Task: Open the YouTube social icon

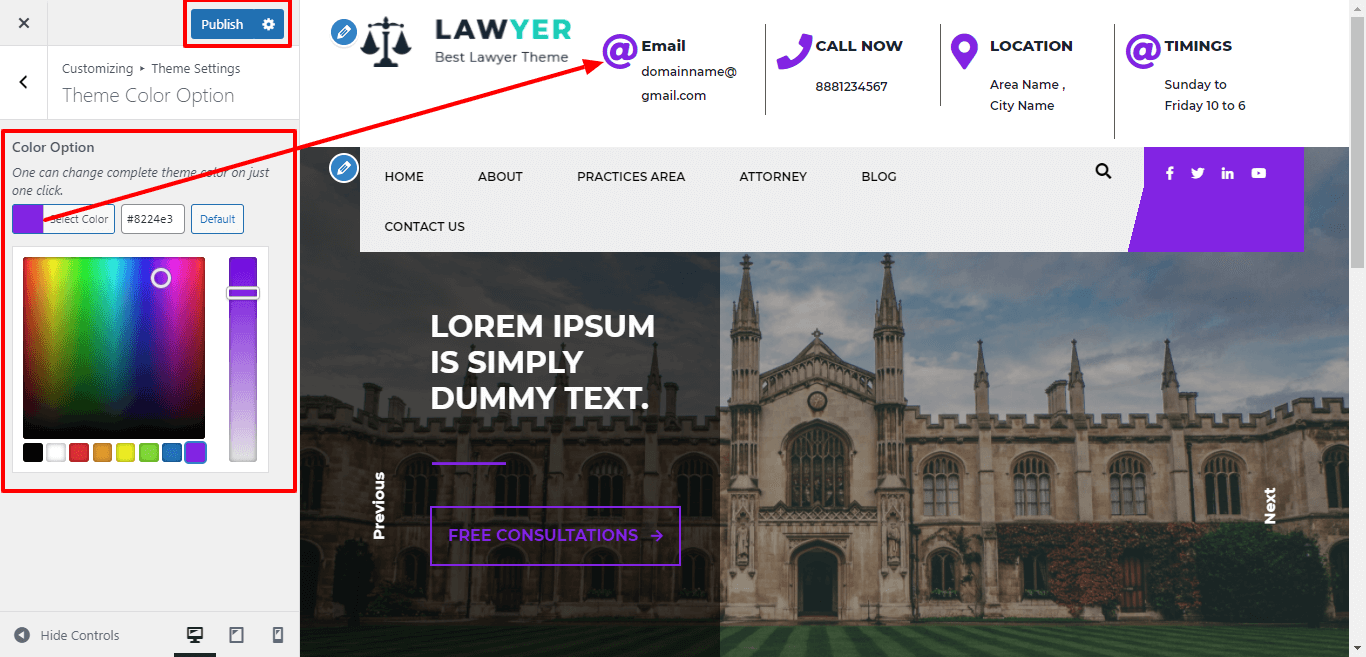Action: click(1258, 173)
